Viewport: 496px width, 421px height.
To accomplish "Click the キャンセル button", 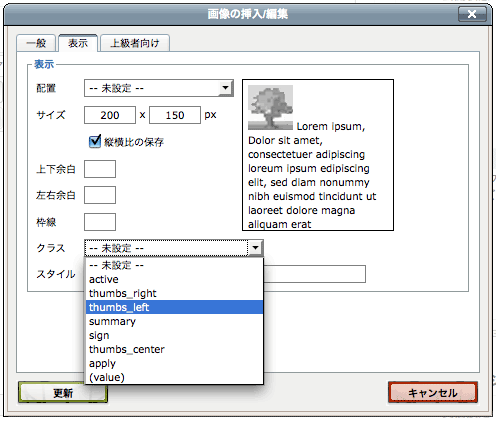I will (x=433, y=393).
